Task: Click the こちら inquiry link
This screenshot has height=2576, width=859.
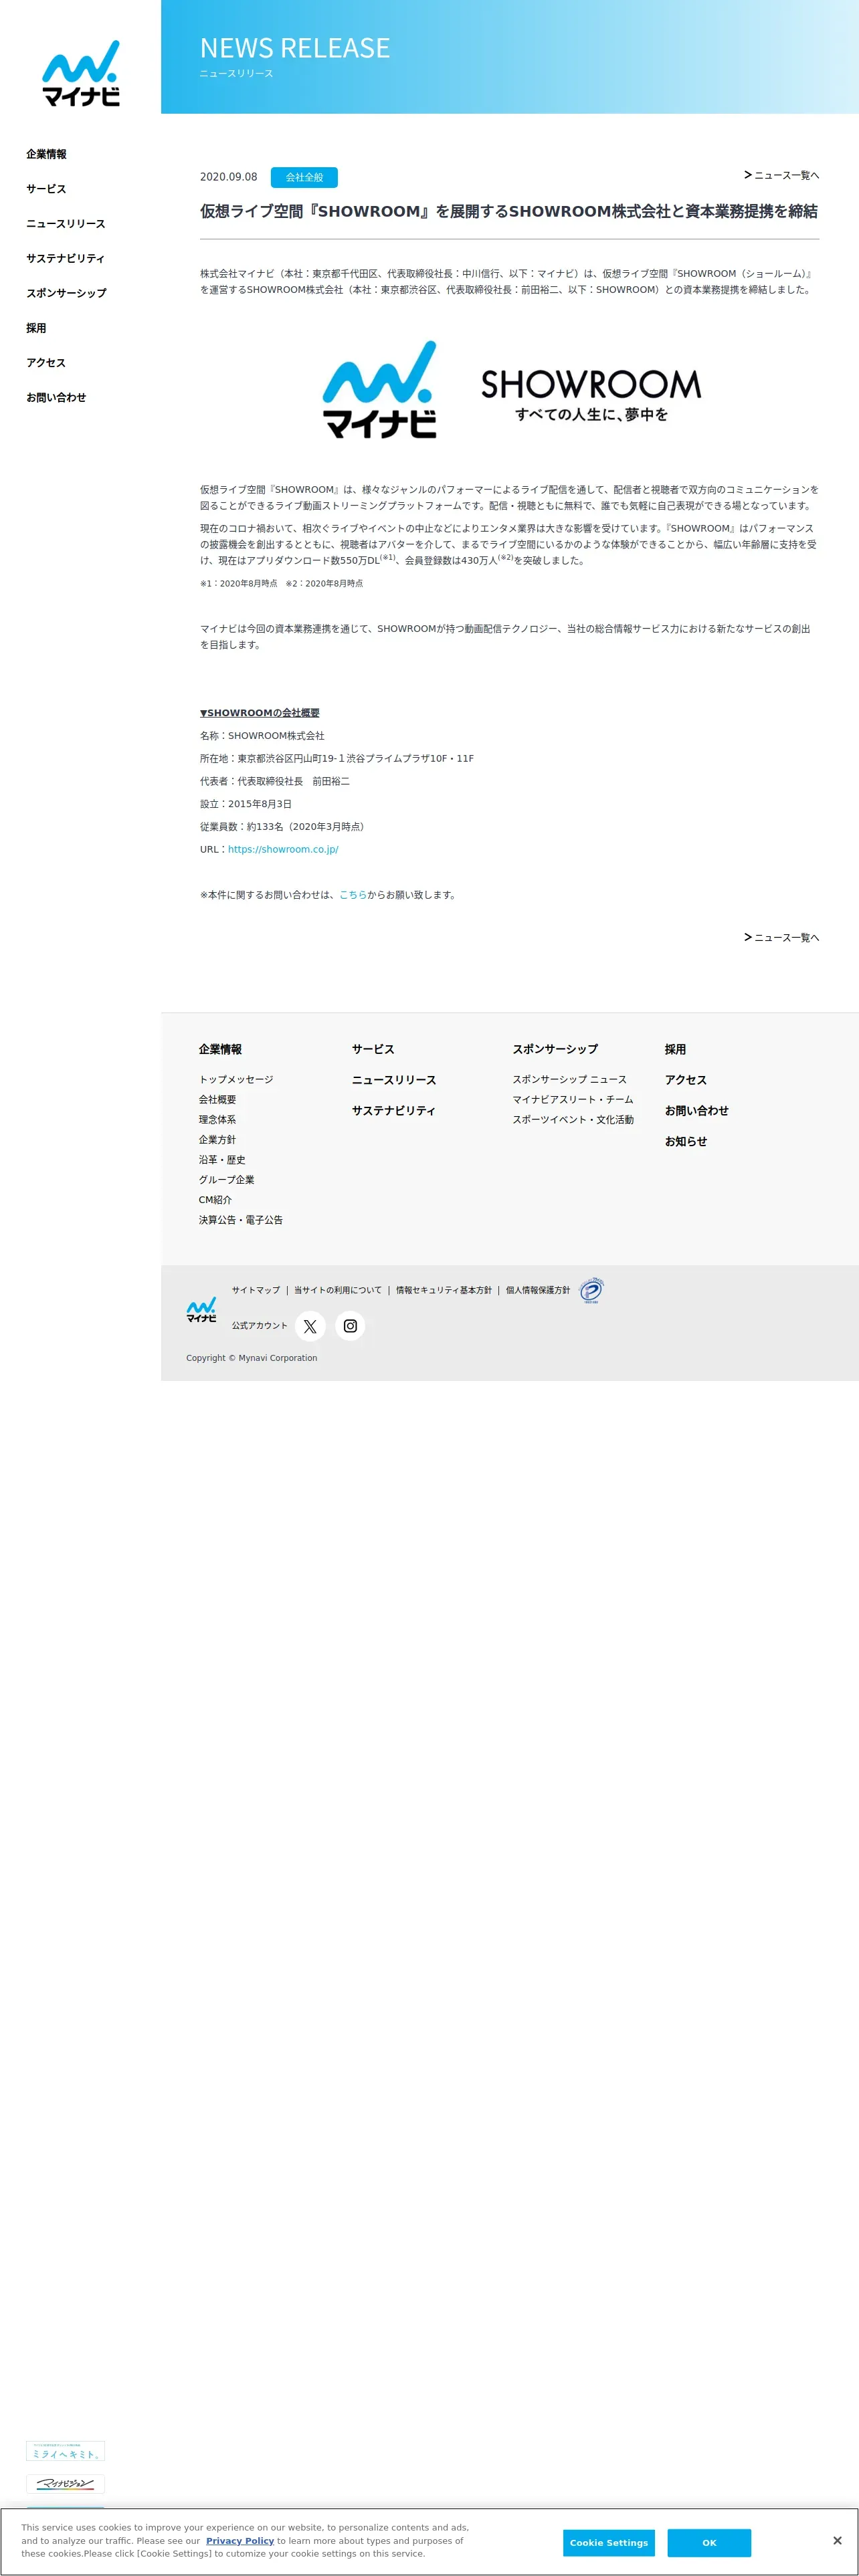Action: pyautogui.click(x=353, y=895)
